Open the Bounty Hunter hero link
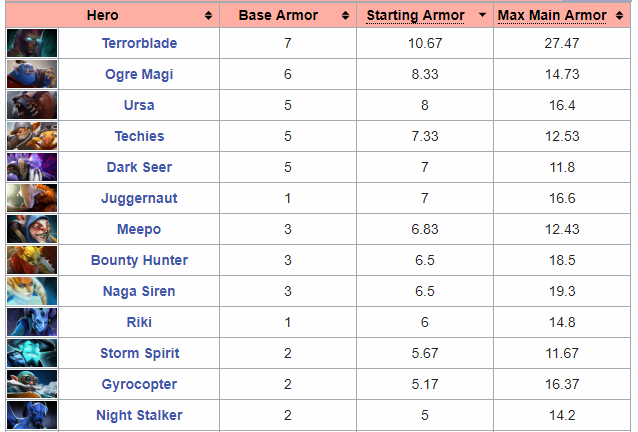Image resolution: width=638 pixels, height=432 pixels. (139, 260)
